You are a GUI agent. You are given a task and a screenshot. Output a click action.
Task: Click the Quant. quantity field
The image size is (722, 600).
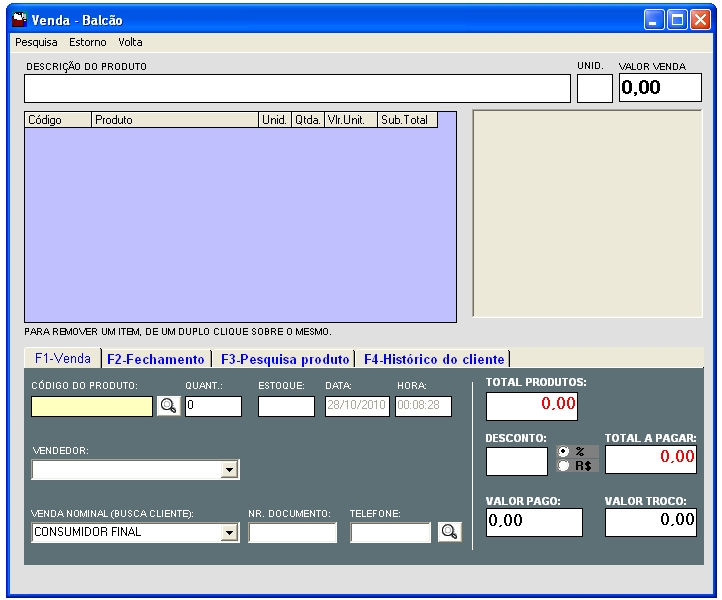[213, 406]
